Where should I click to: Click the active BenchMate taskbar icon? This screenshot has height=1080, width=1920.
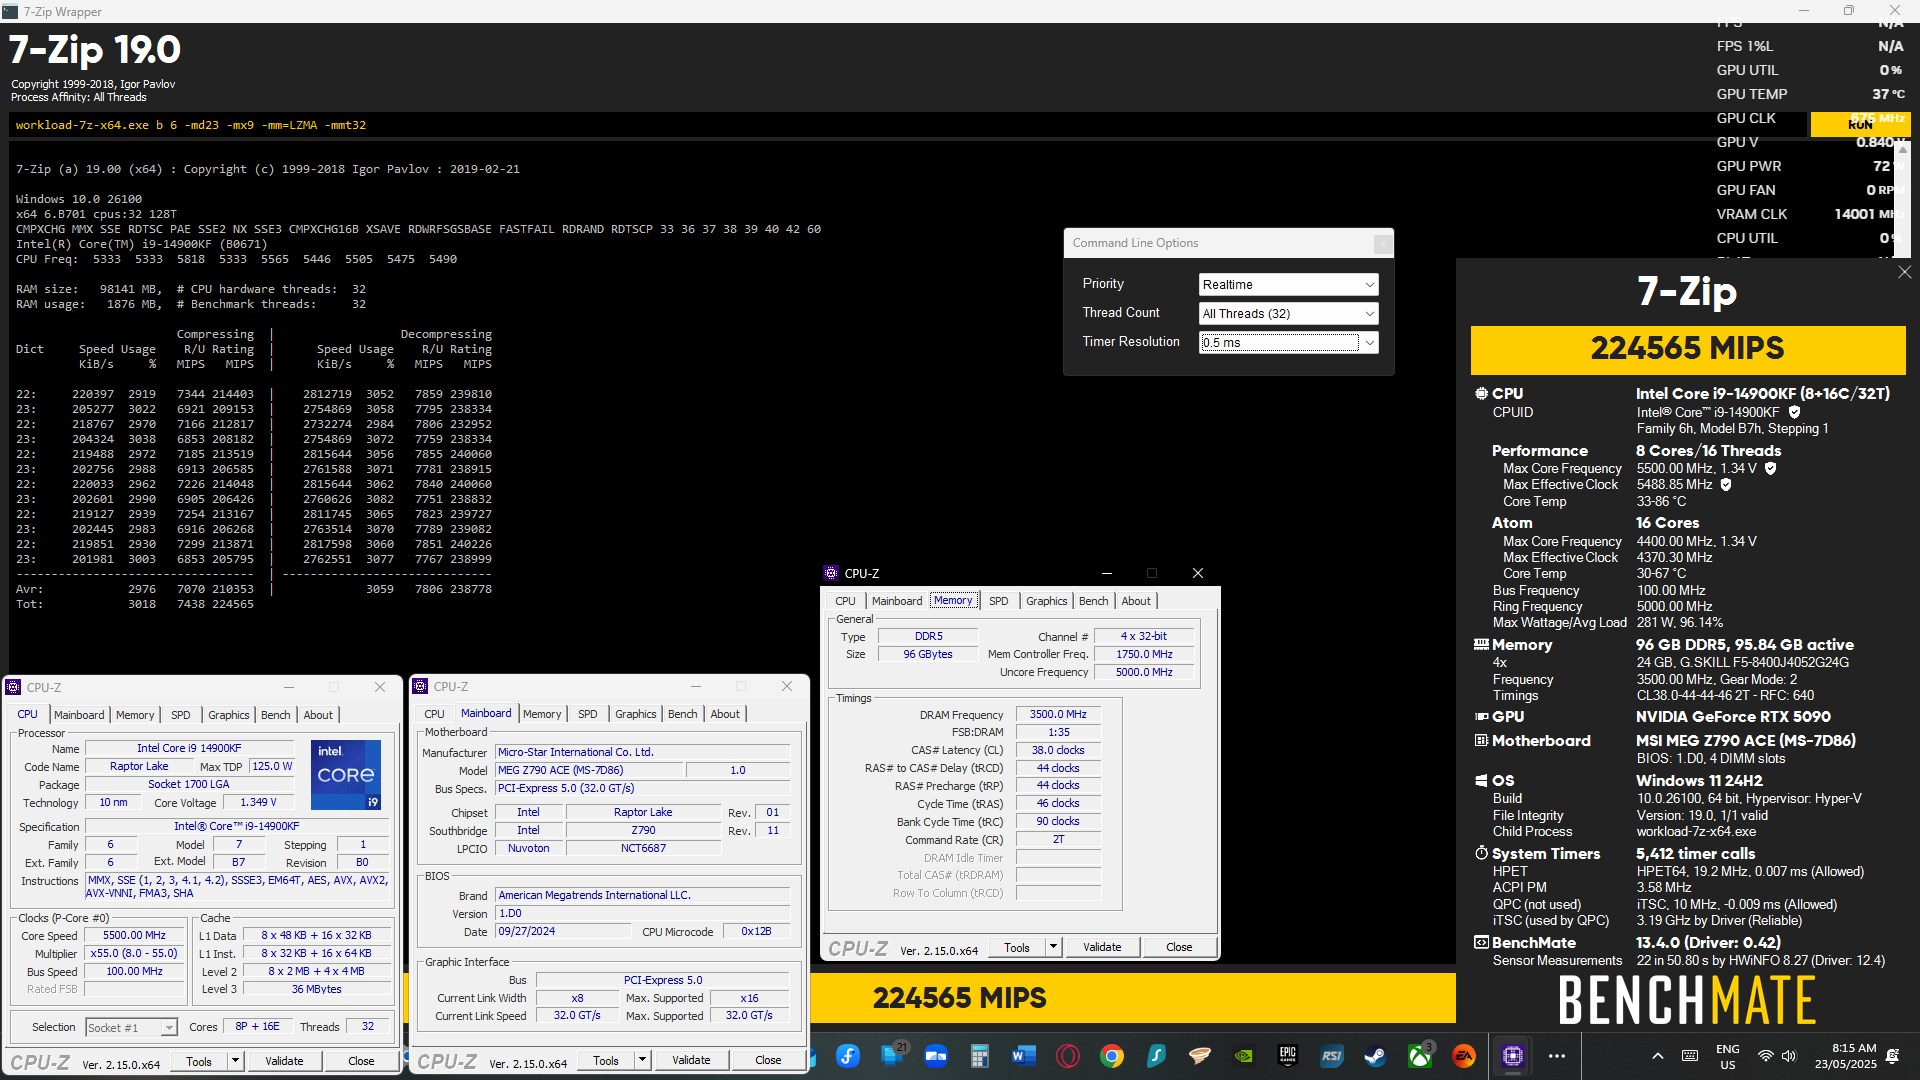click(x=1512, y=1056)
